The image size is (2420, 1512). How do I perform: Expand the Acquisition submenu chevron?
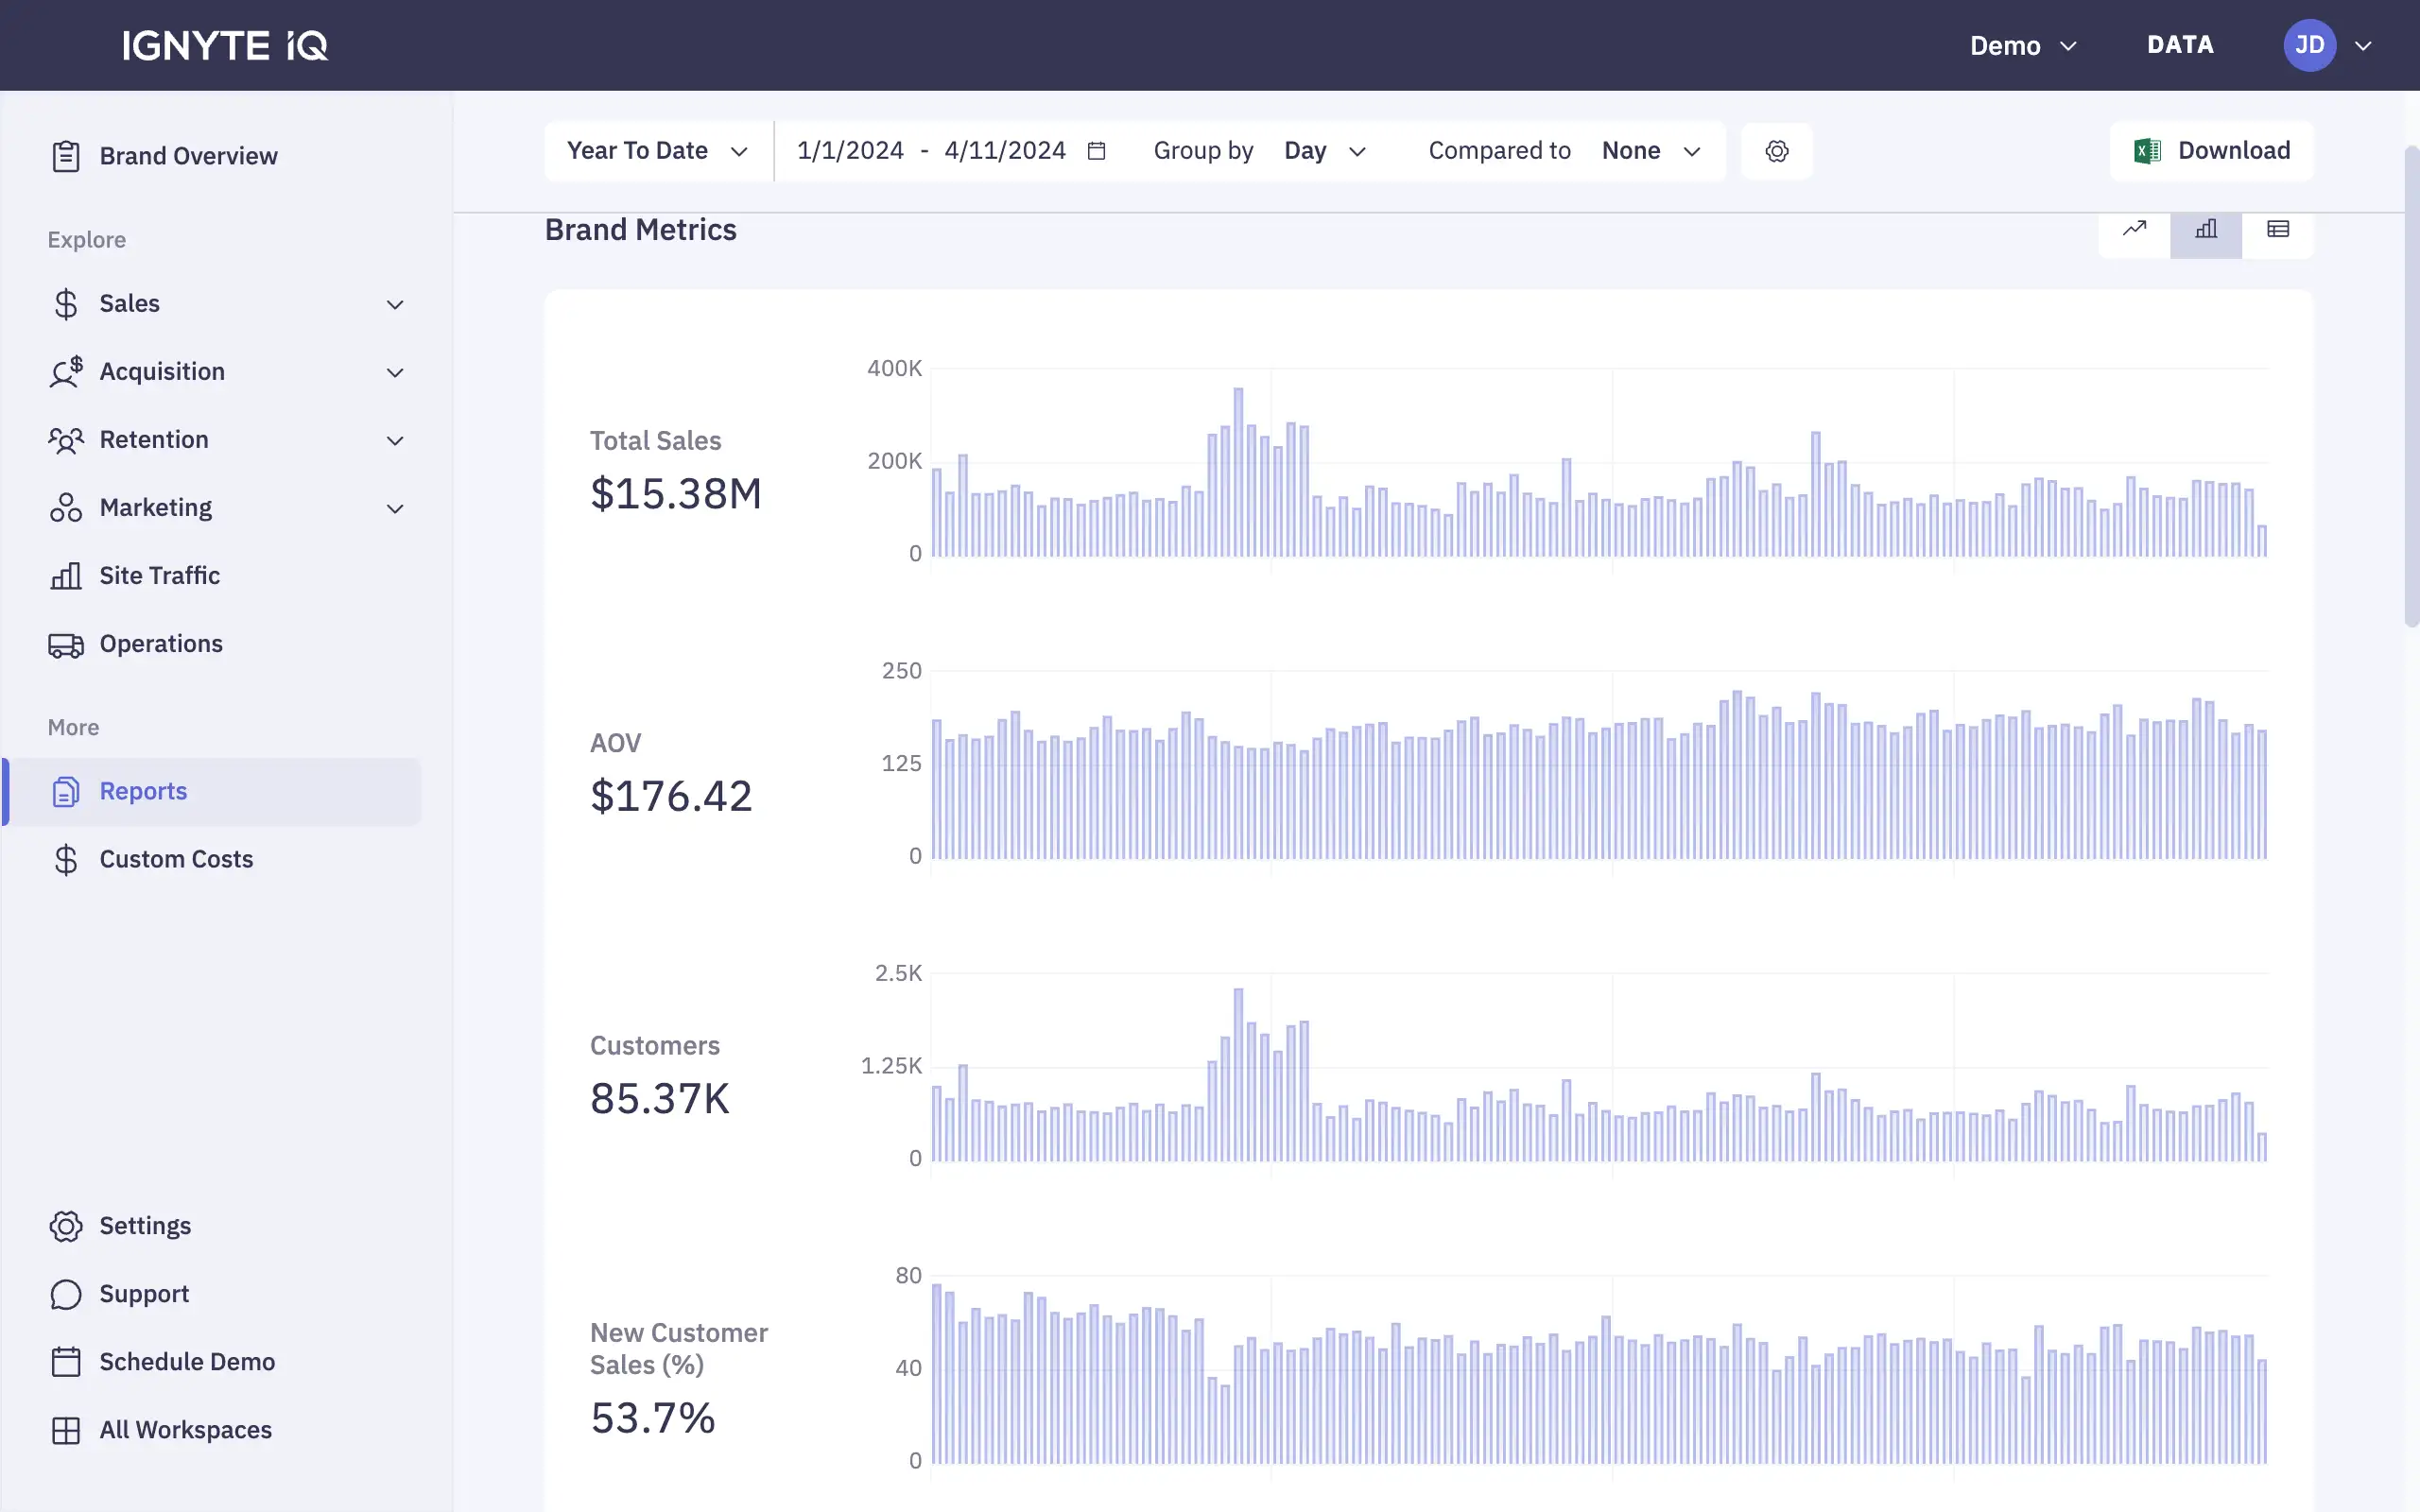point(395,372)
